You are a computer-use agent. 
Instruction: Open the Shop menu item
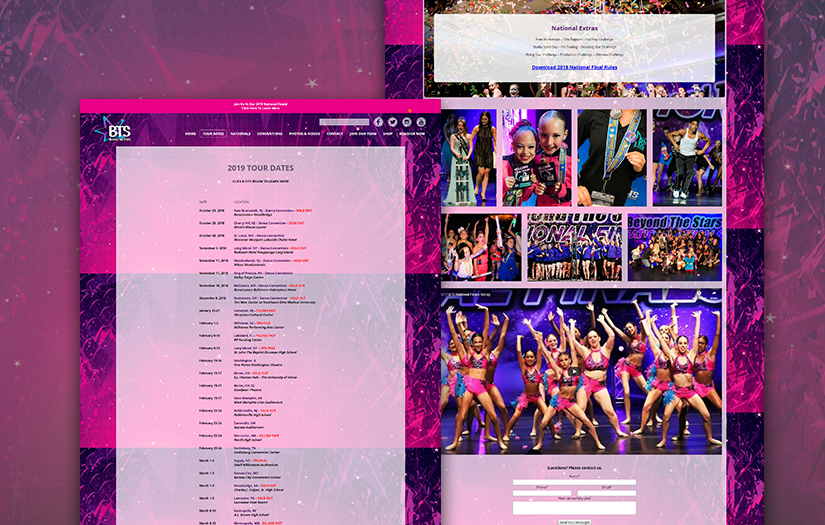click(x=388, y=134)
